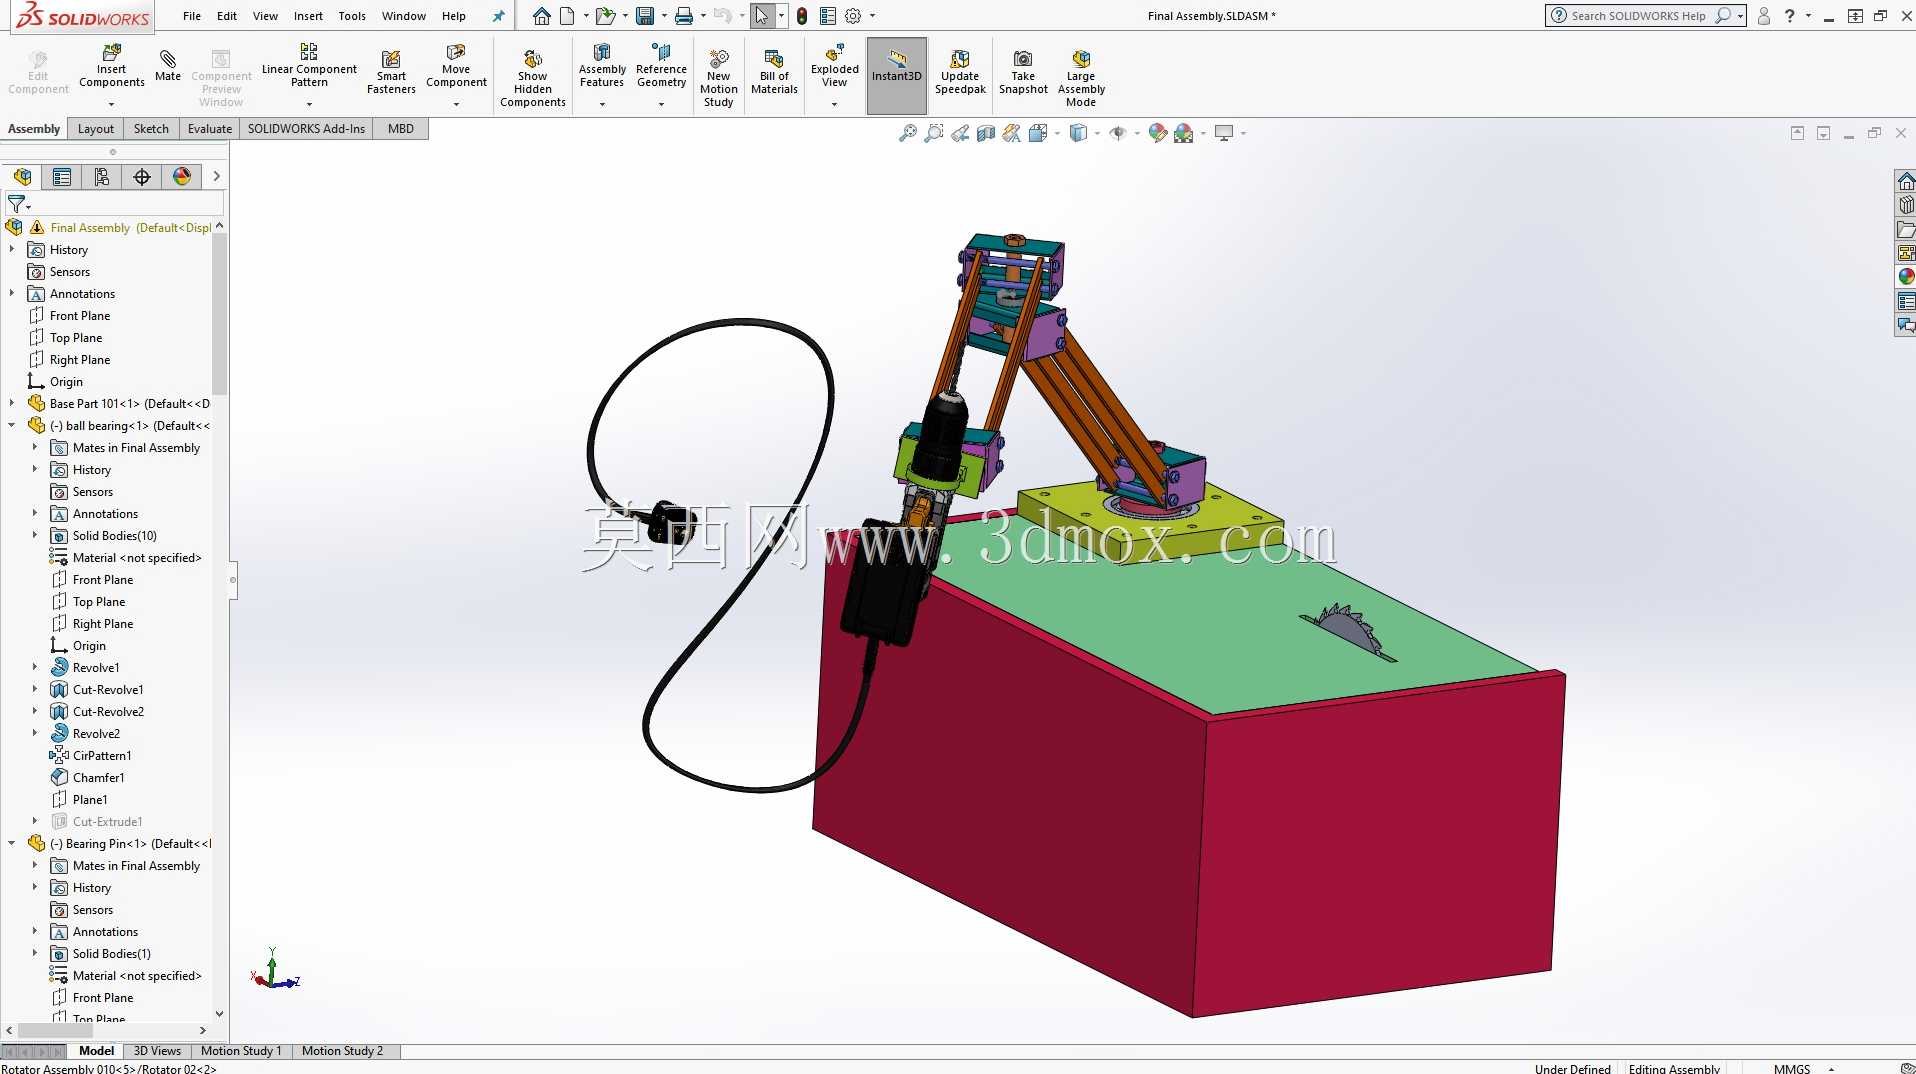Screen dimensions: 1916x1074
Task: Open the DisplayManager color ball tab
Action: (x=182, y=177)
